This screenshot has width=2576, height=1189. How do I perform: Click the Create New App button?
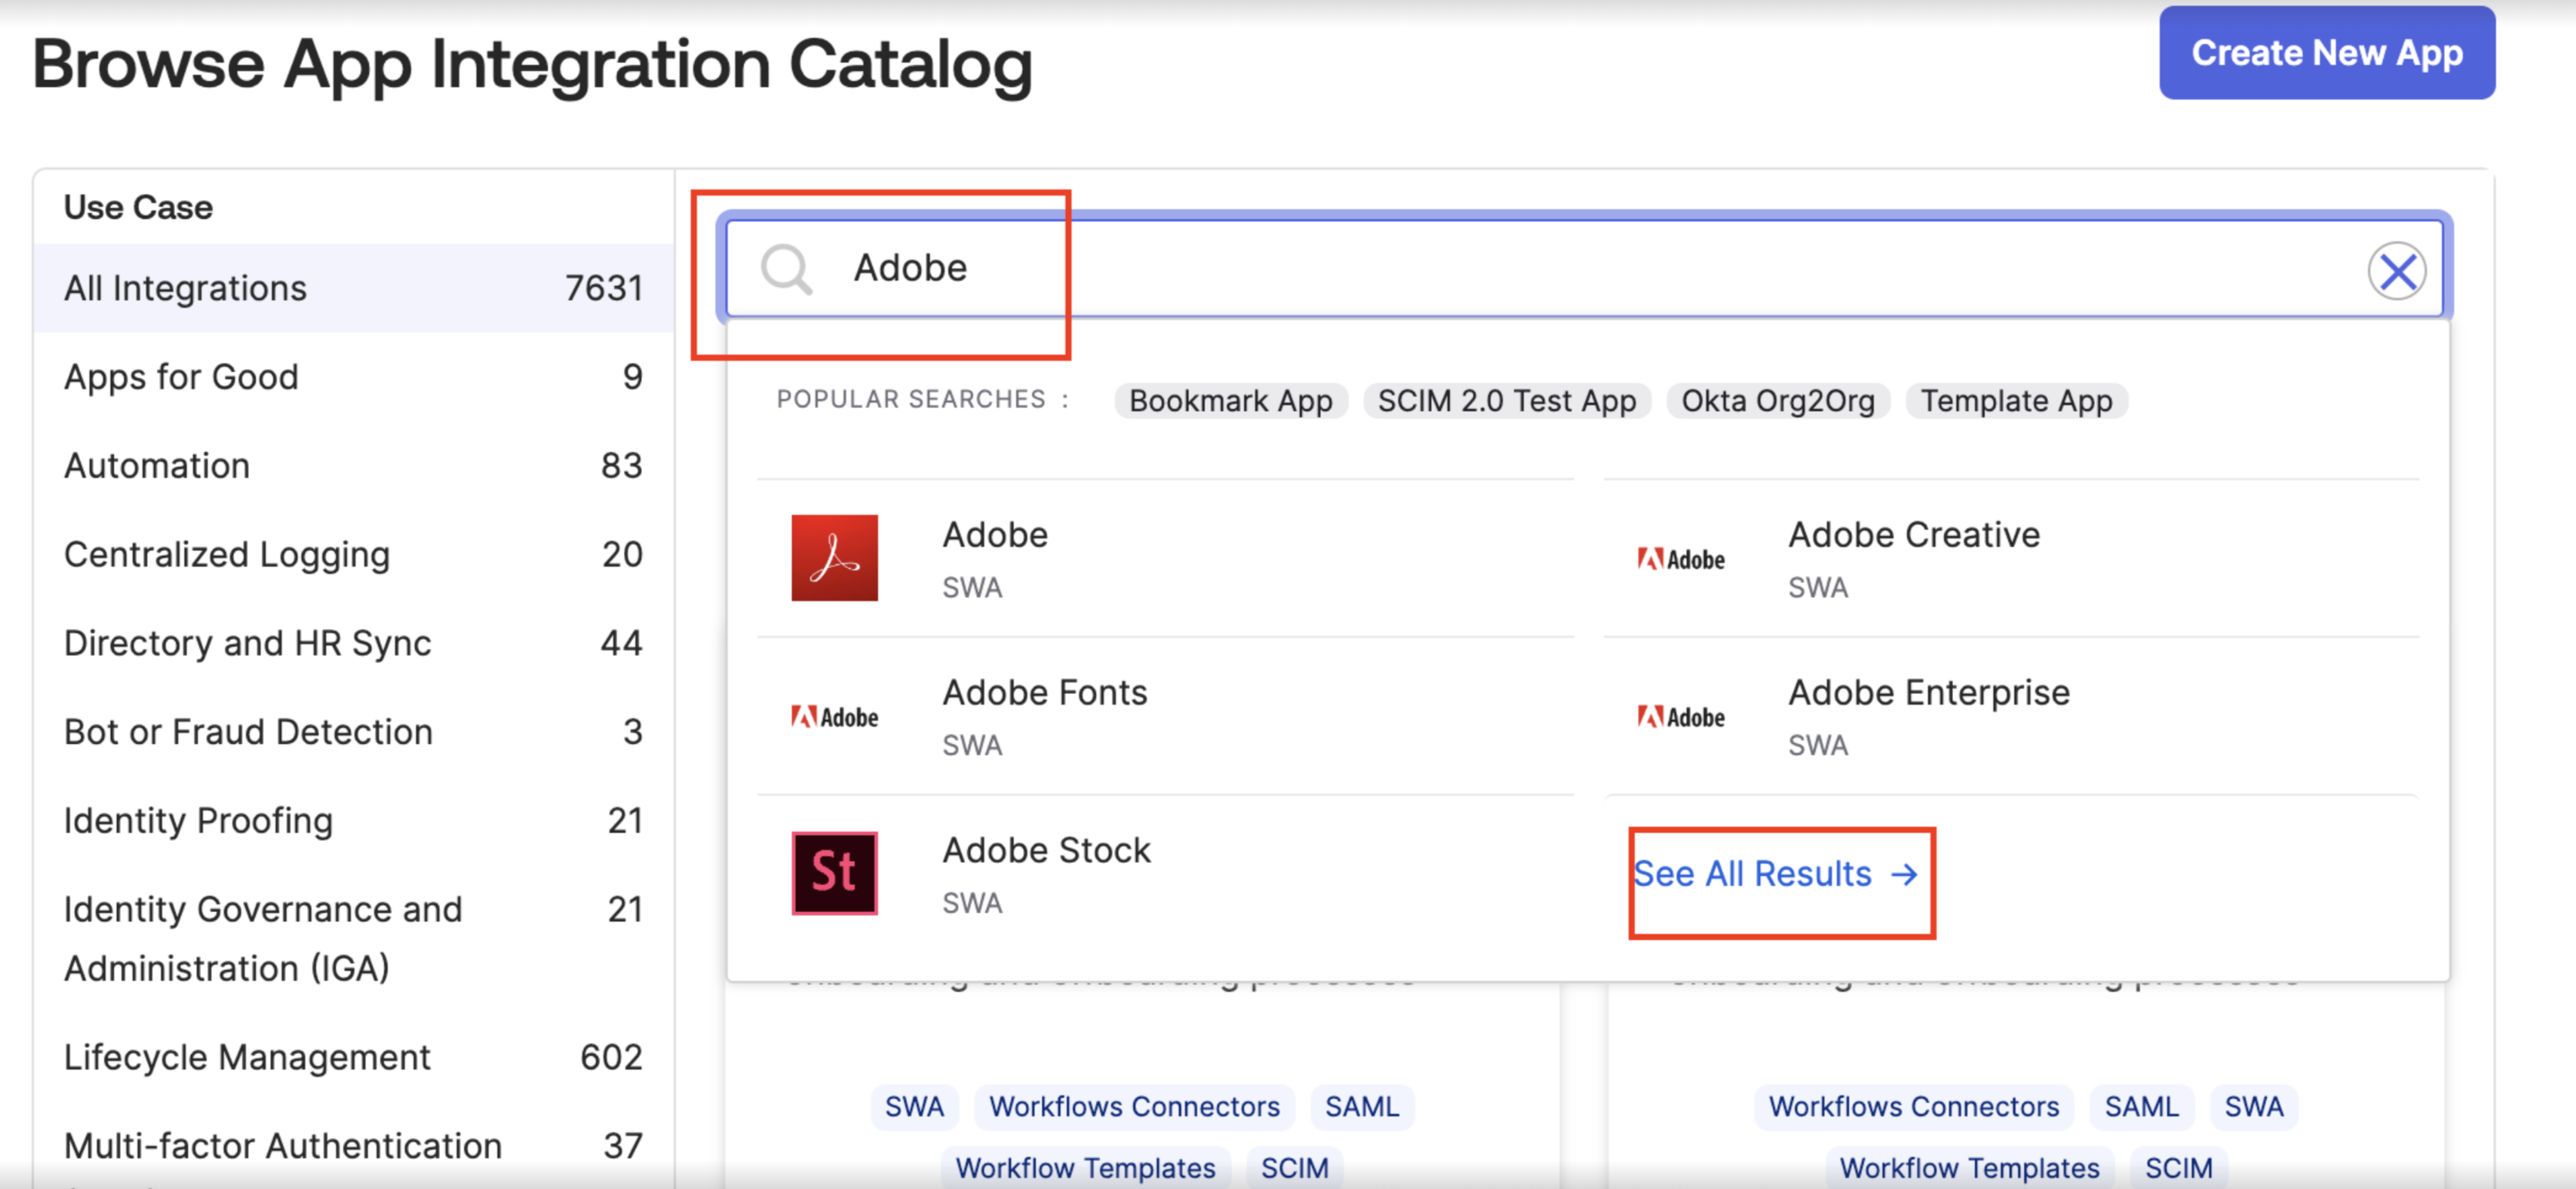coord(2327,53)
